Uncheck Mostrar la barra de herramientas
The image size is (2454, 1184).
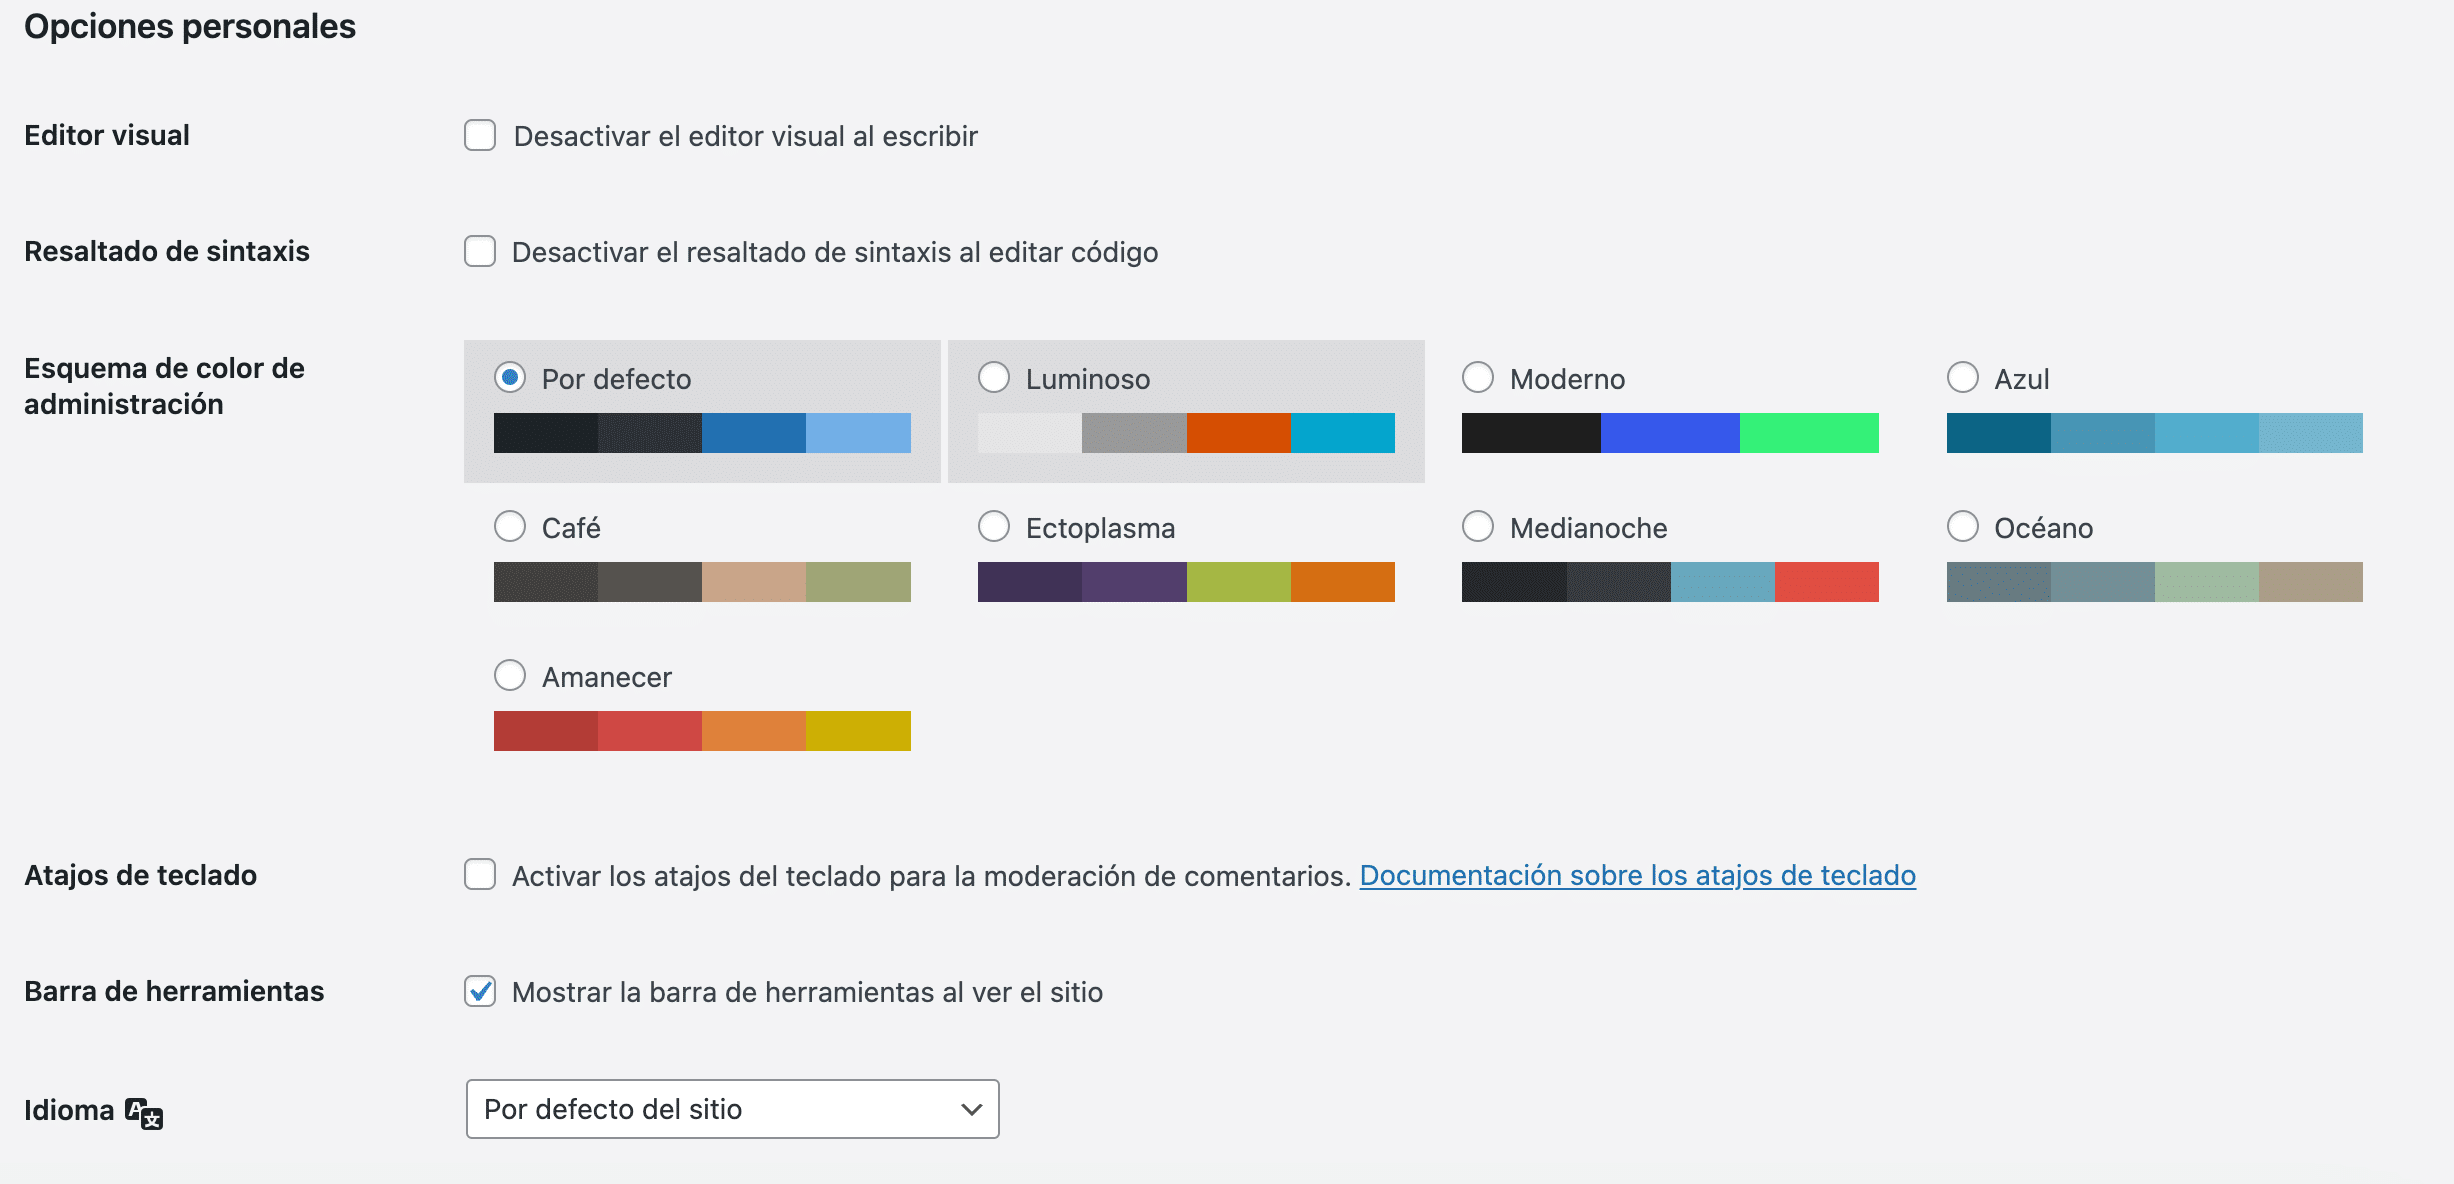[x=480, y=991]
